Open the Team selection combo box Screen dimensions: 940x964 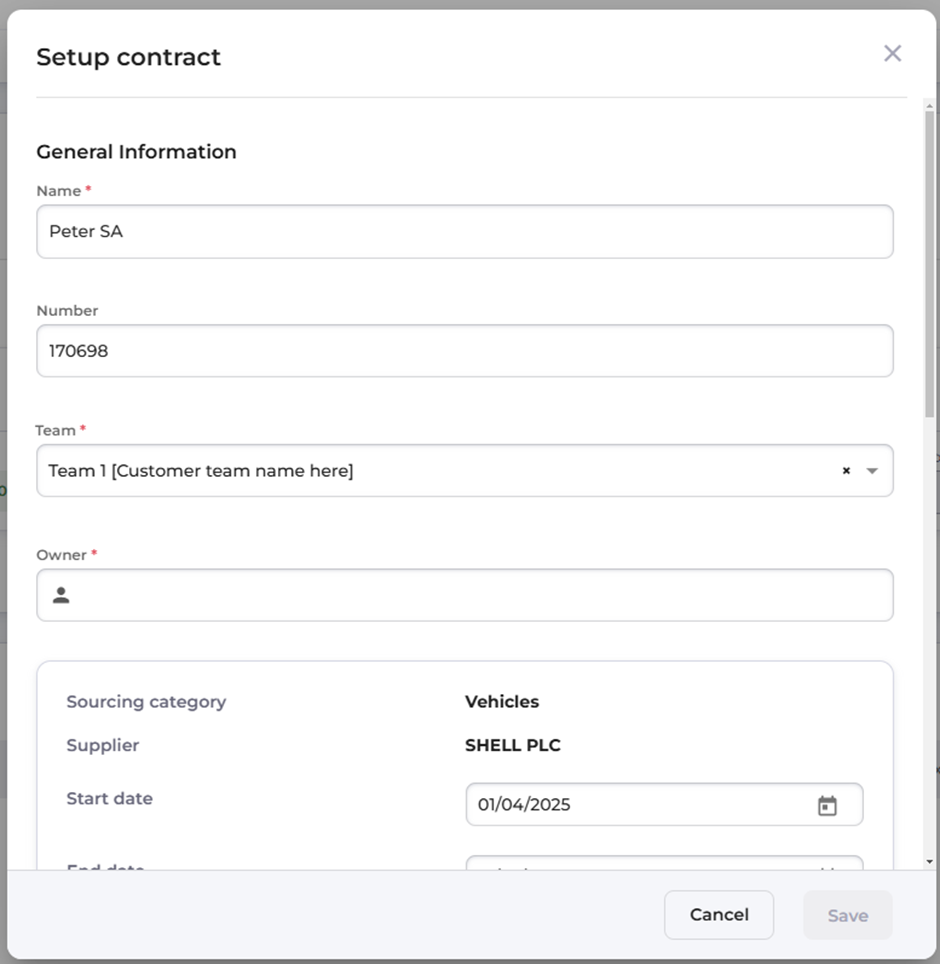click(440, 471)
